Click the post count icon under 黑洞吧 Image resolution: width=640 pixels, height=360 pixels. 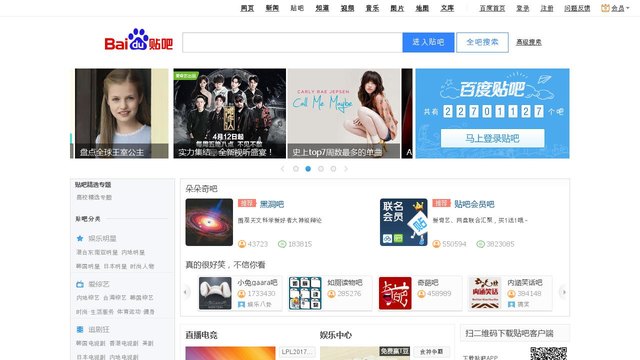click(282, 244)
